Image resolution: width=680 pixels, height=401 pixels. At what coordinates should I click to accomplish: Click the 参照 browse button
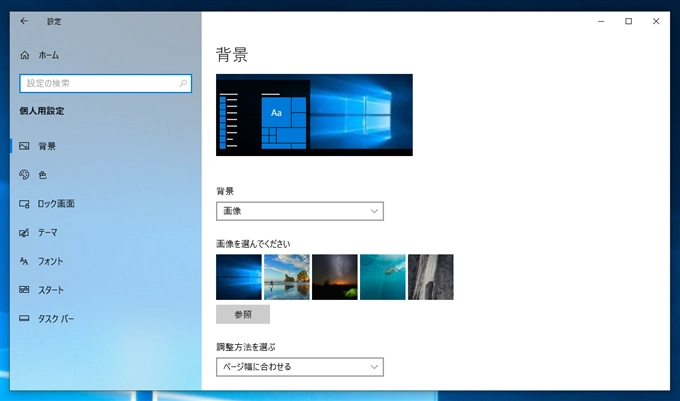pyautogui.click(x=243, y=314)
